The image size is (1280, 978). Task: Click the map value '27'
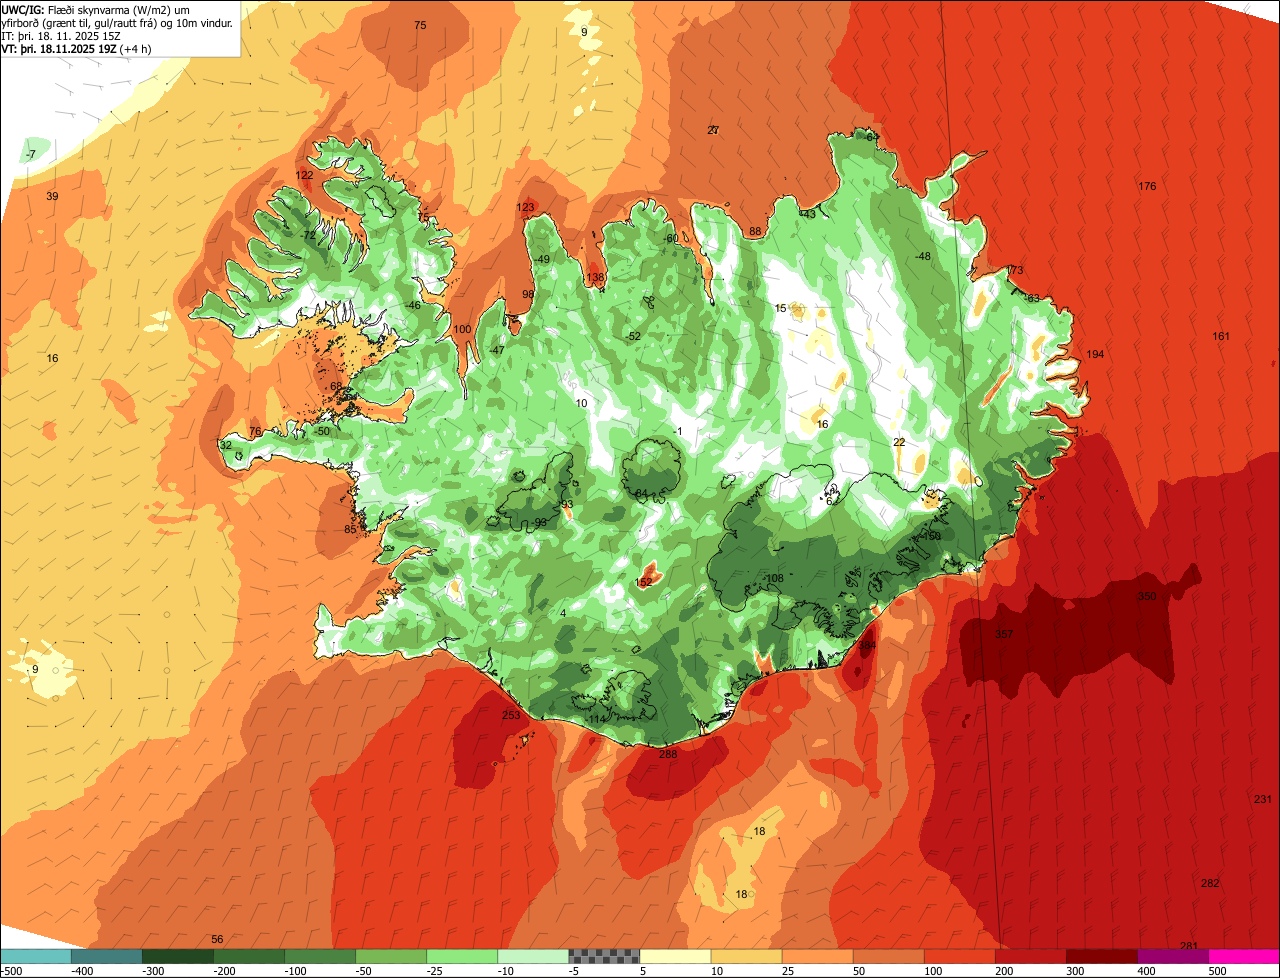pos(713,130)
